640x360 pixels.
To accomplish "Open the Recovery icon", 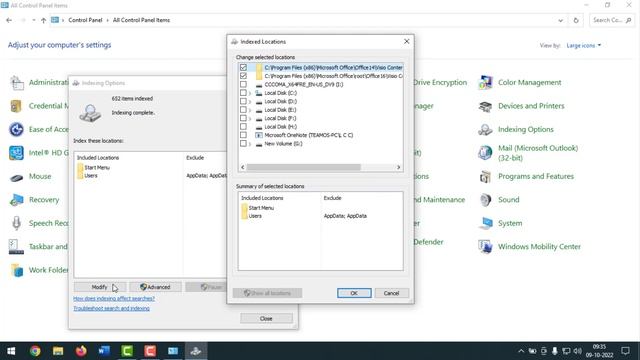I will 16,200.
